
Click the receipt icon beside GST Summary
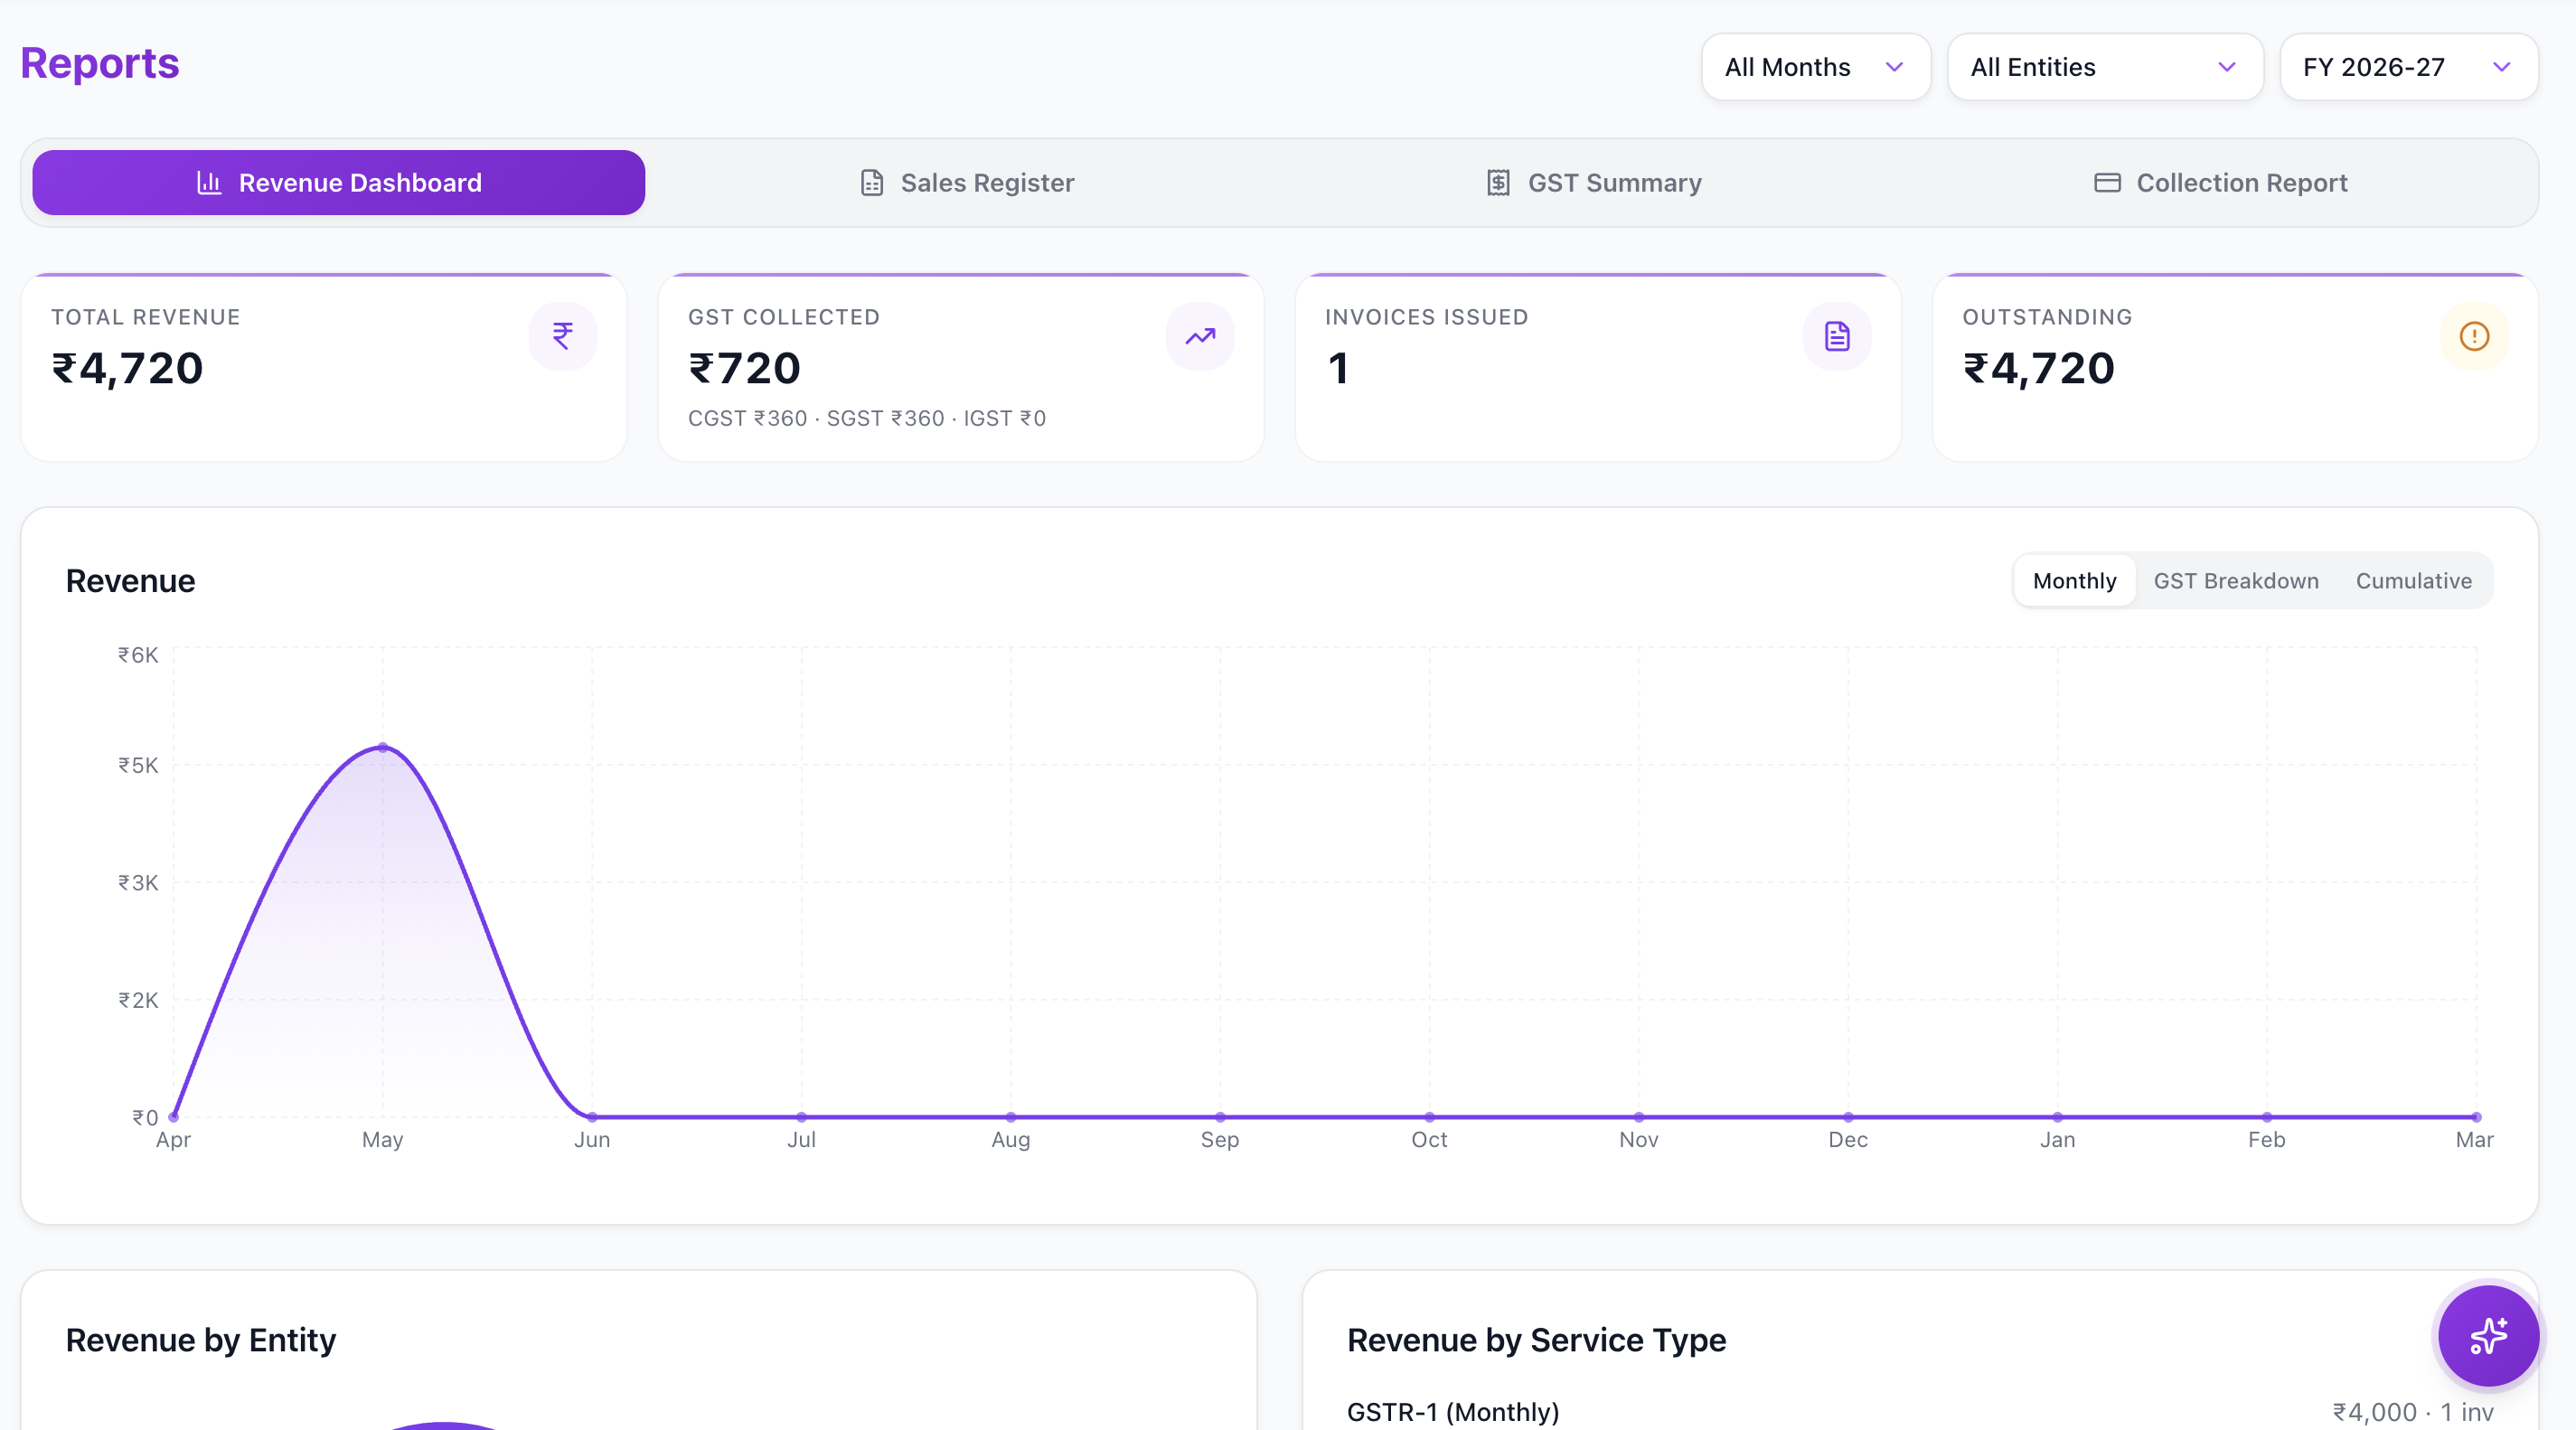pyautogui.click(x=1498, y=182)
